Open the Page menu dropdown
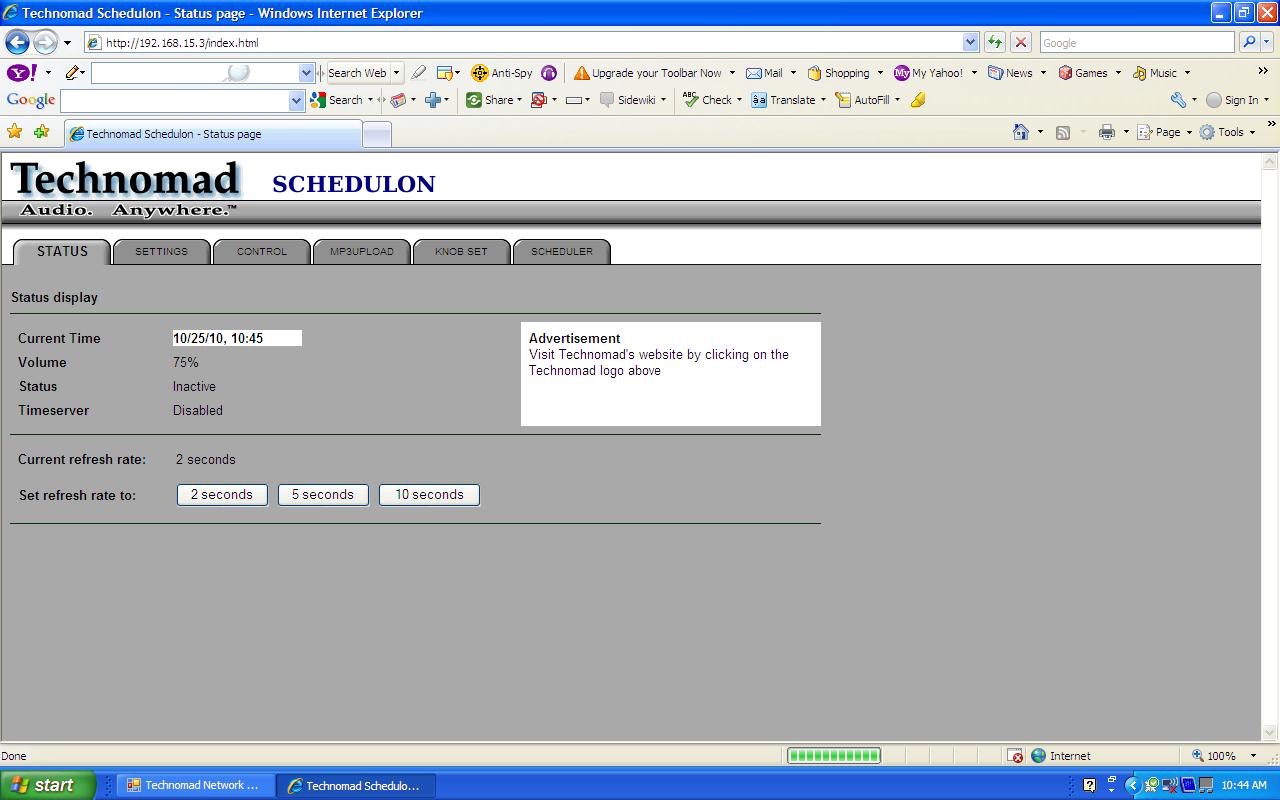 click(1189, 132)
